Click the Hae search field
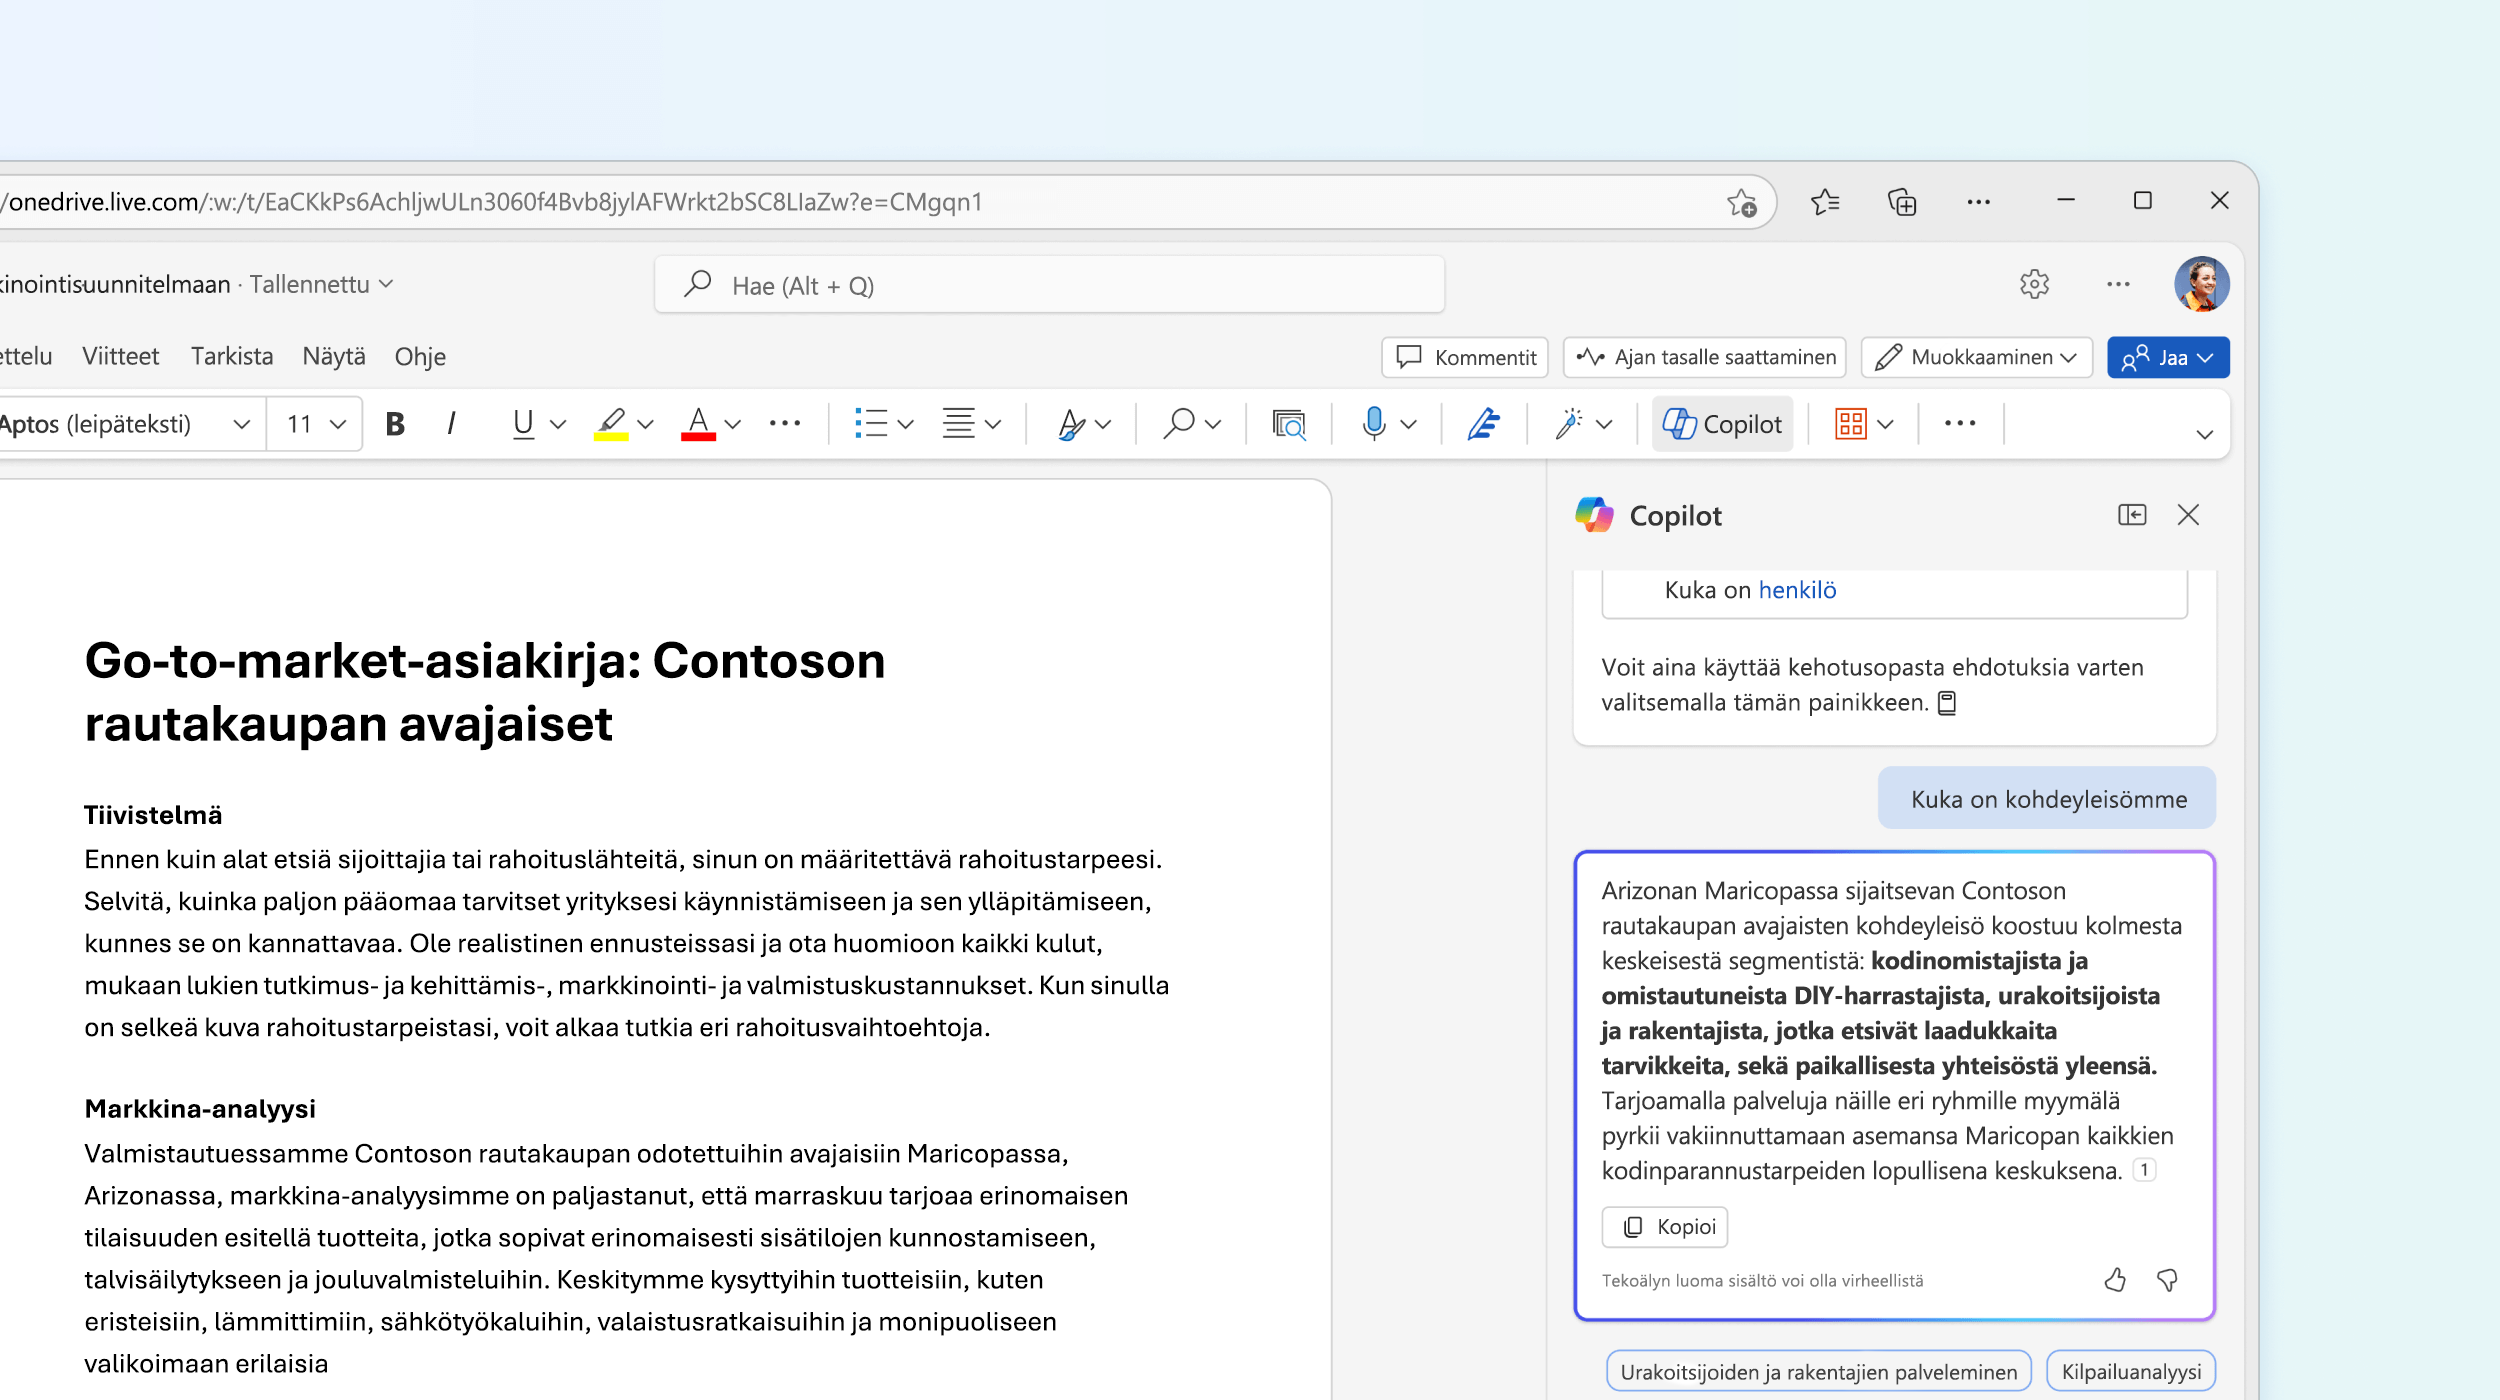 click(x=1049, y=285)
